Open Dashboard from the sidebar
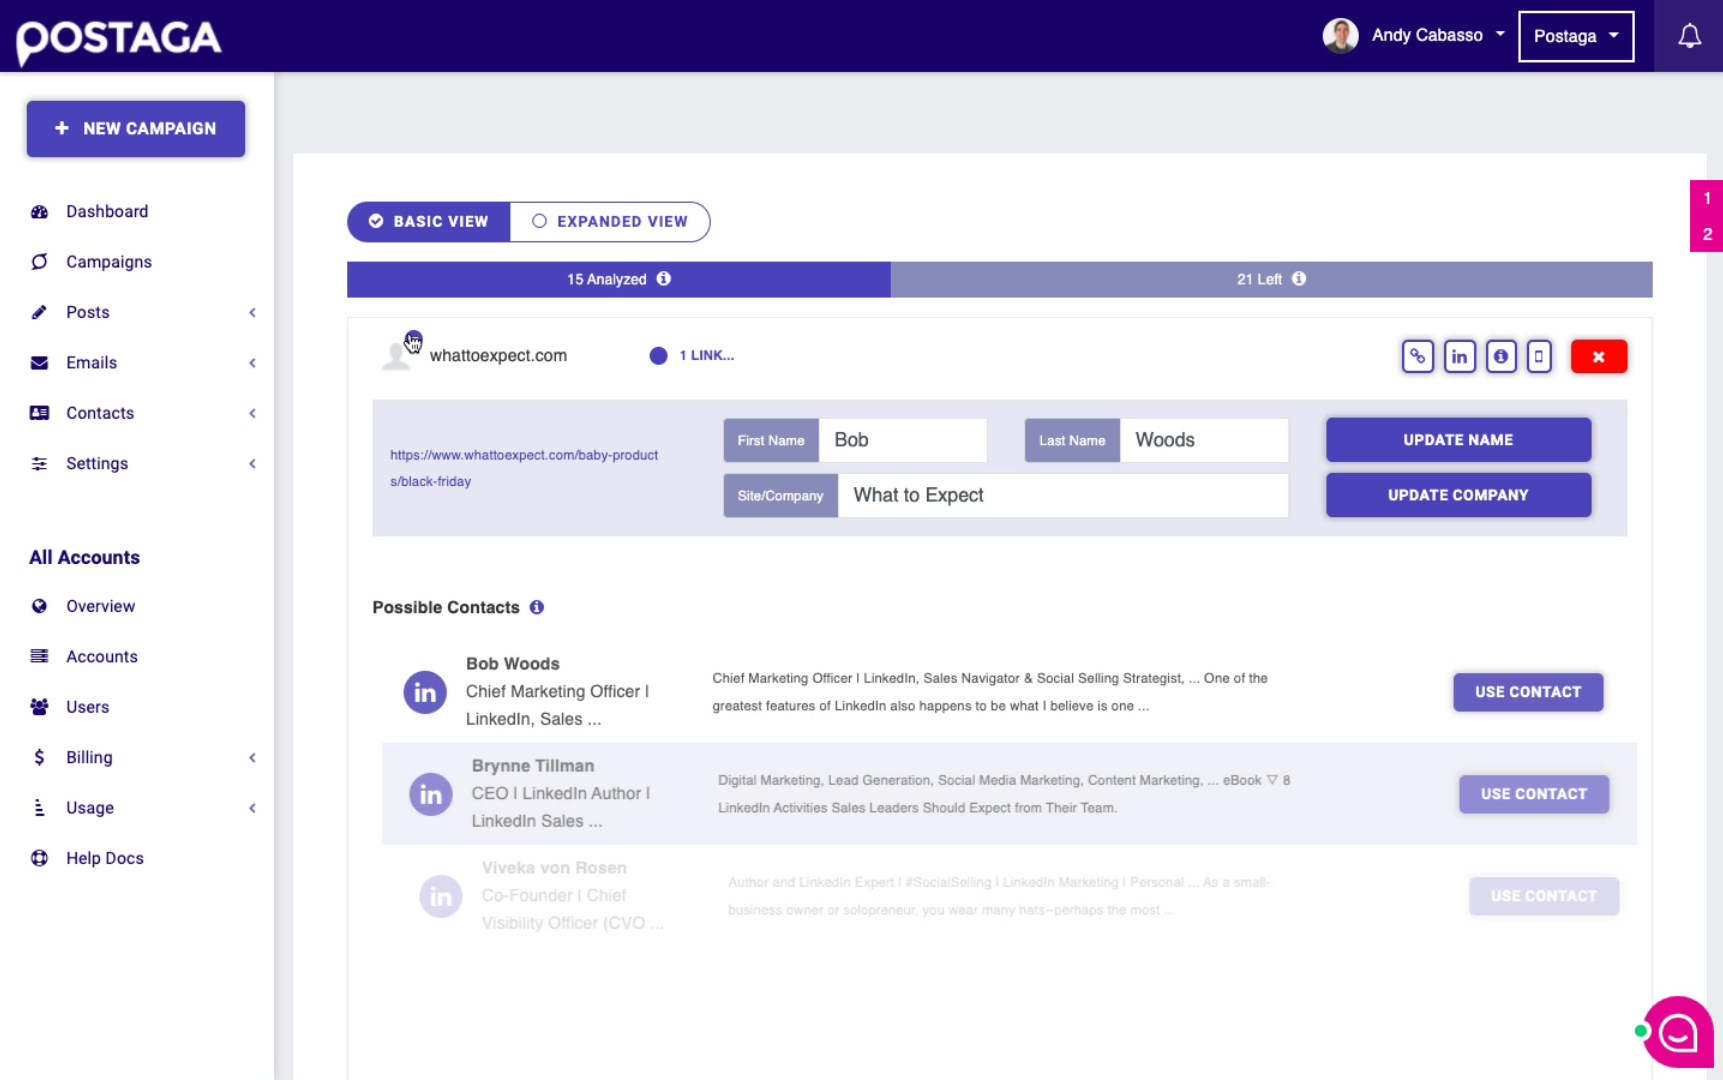This screenshot has width=1723, height=1080. pyautogui.click(x=107, y=212)
